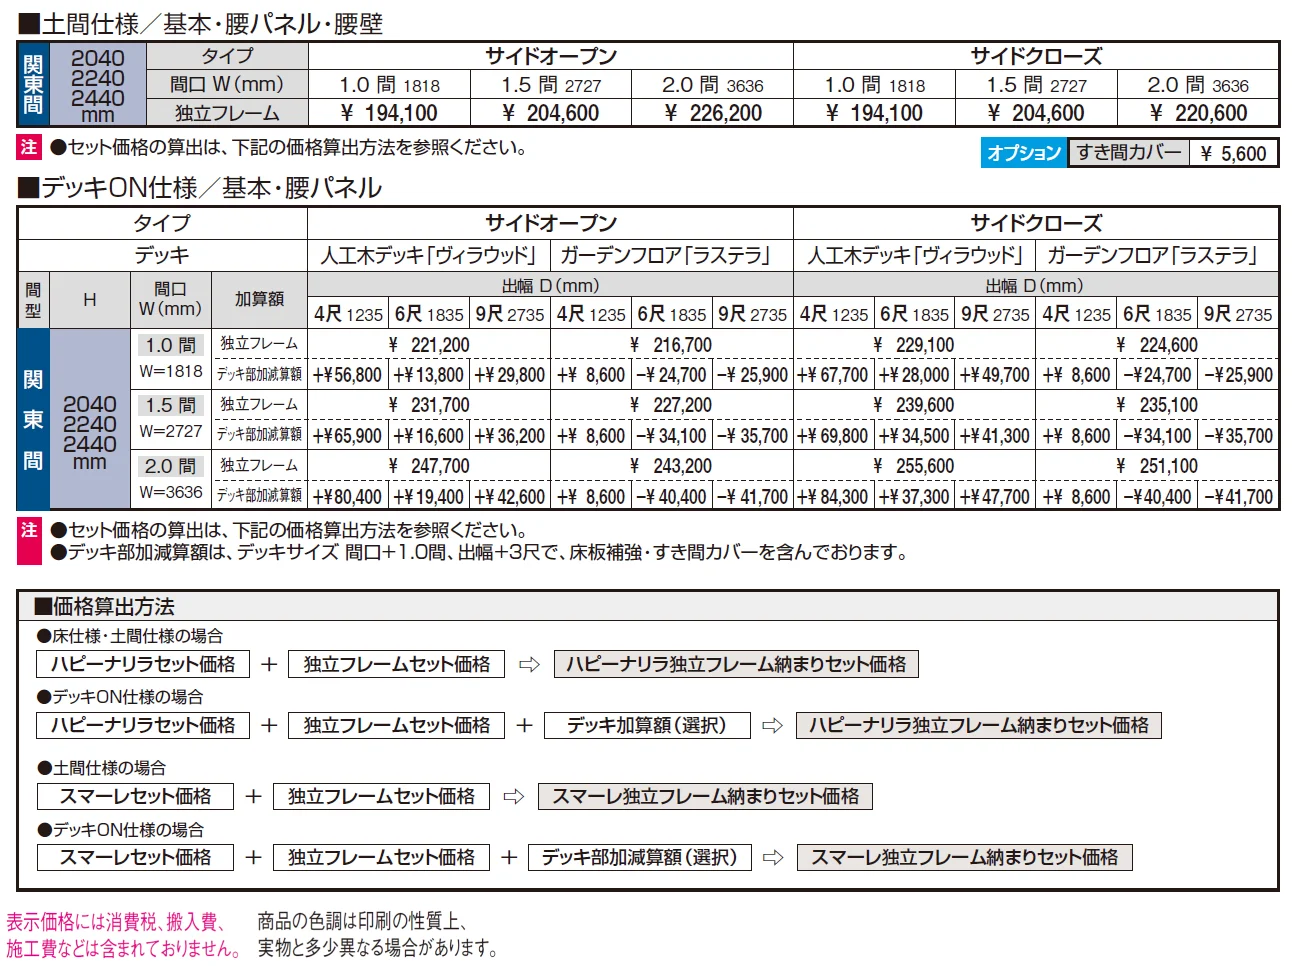Image resolution: width=1303 pixels, height=966 pixels.
Task: Click the デッキ部加減算額(選択) box
Action: click(x=640, y=857)
